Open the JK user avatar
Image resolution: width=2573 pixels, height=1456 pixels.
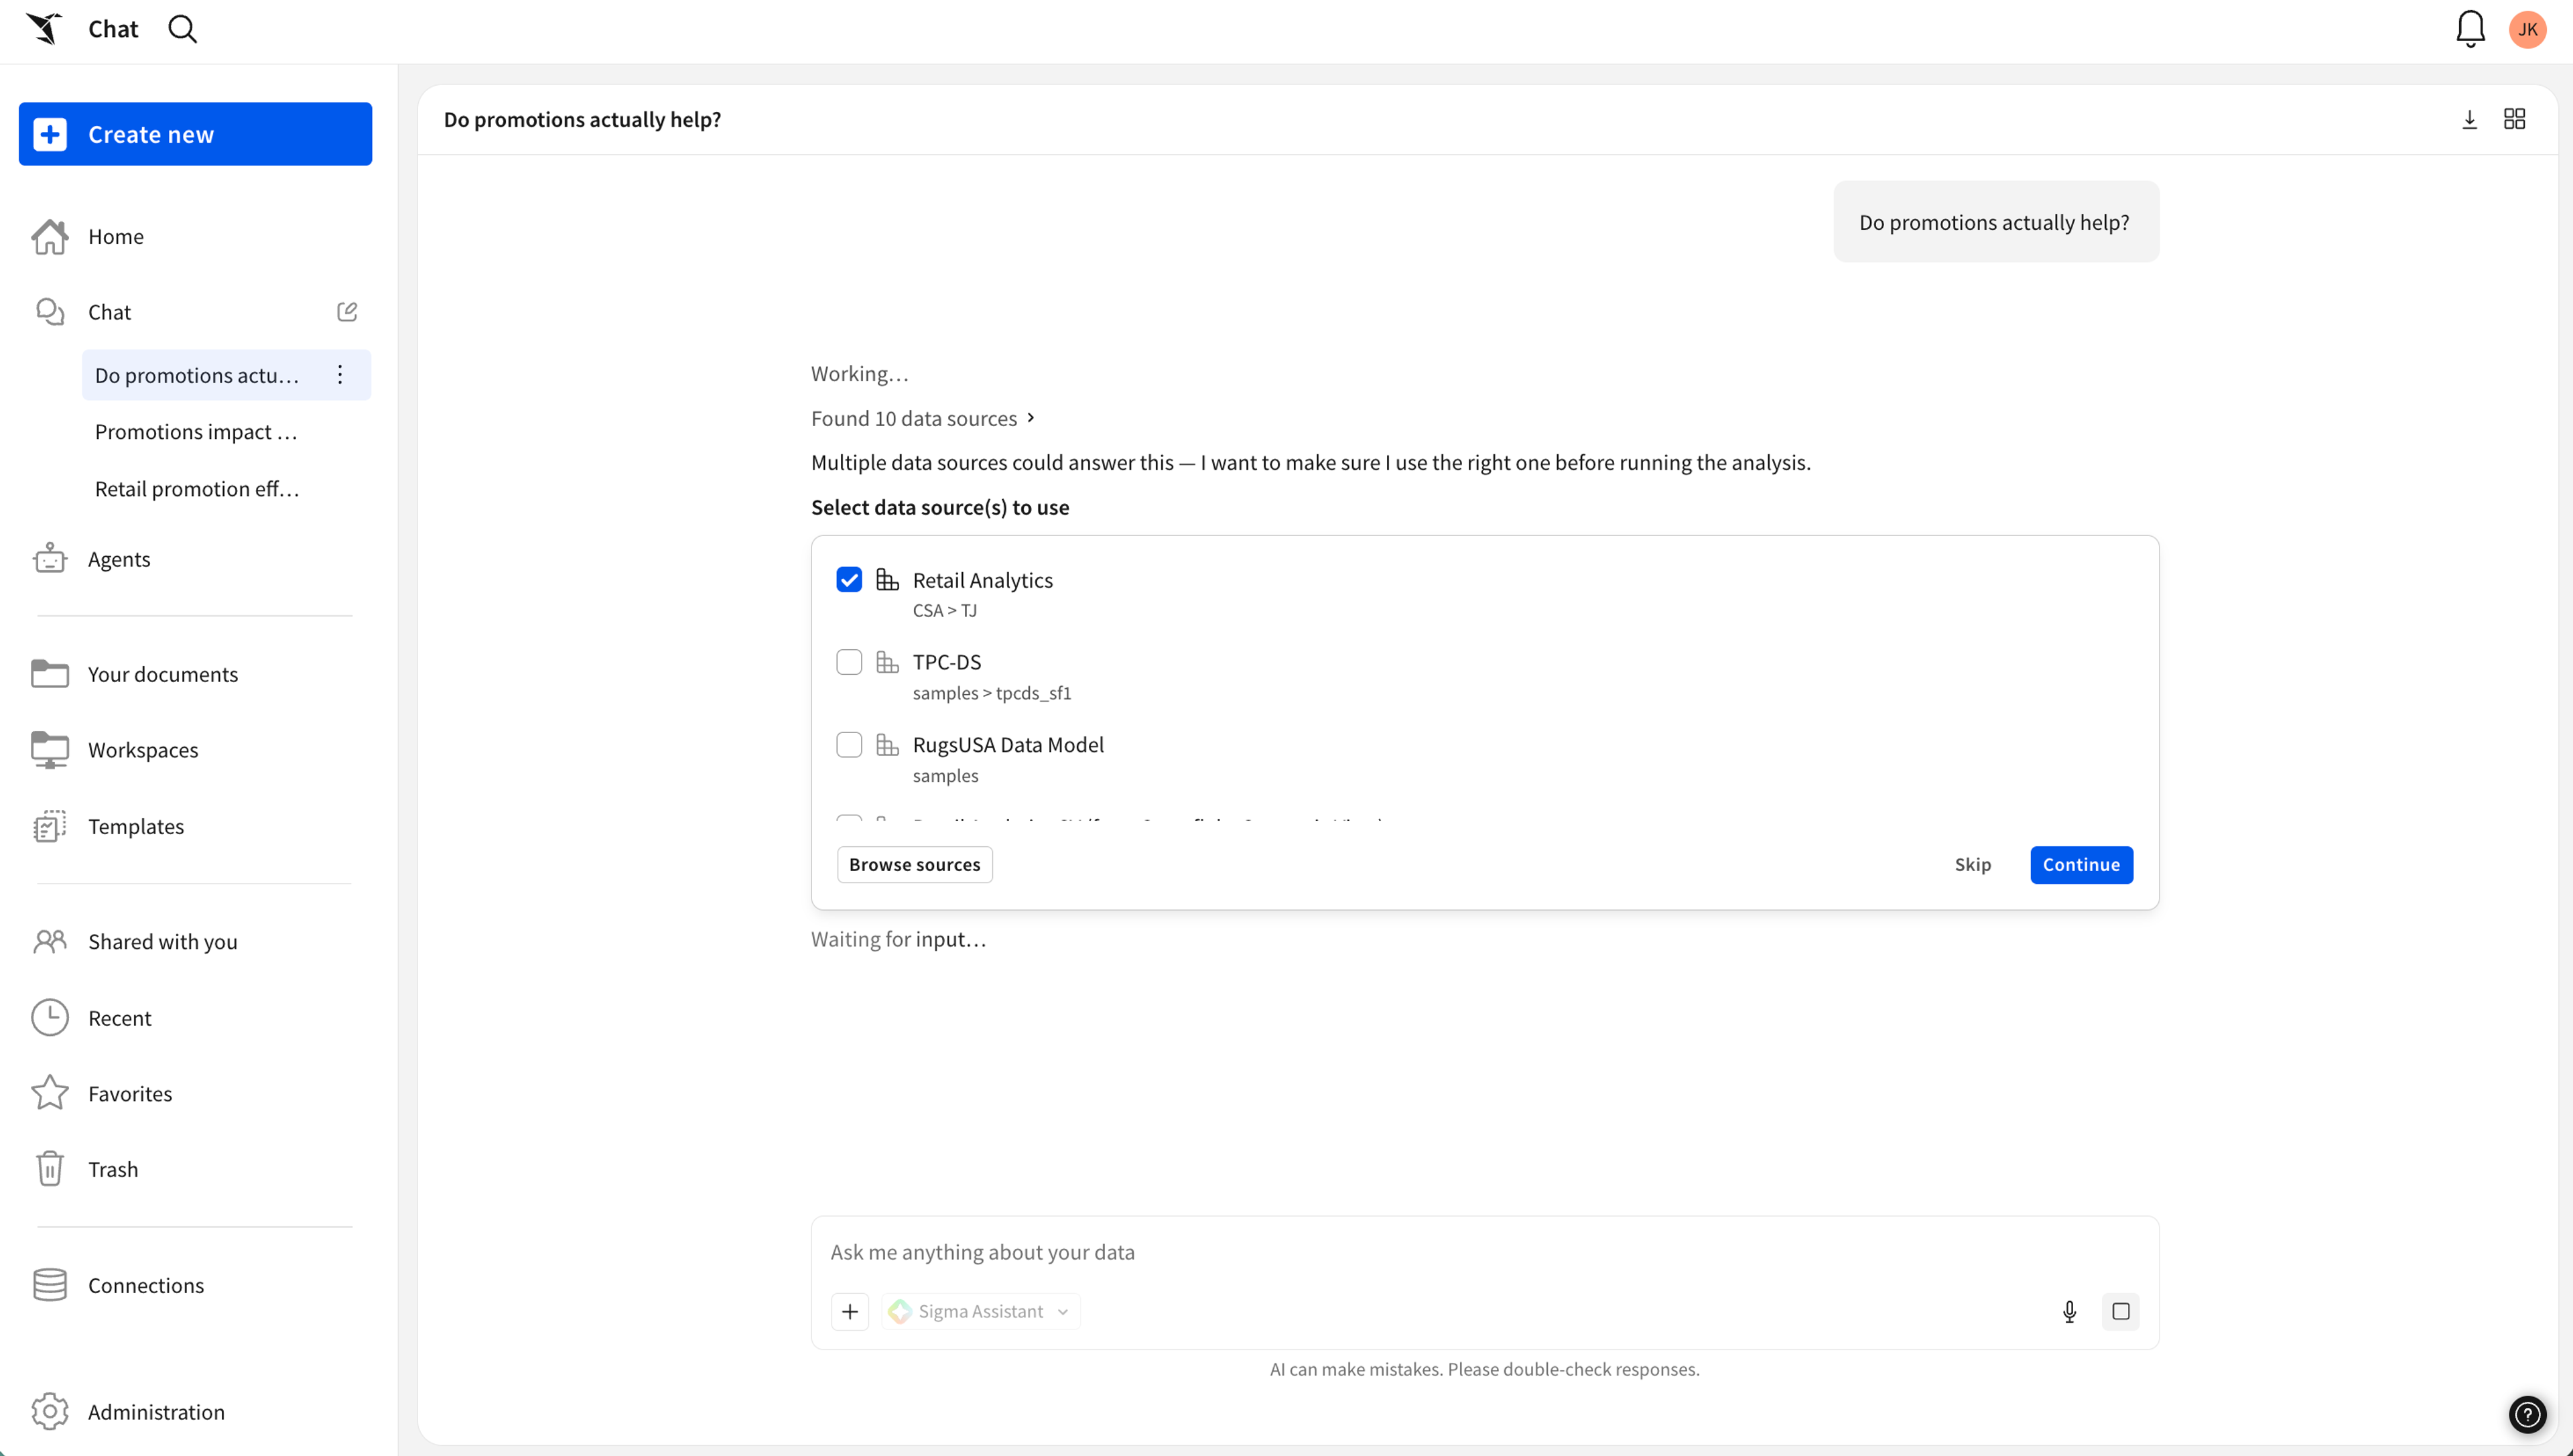coord(2527,29)
